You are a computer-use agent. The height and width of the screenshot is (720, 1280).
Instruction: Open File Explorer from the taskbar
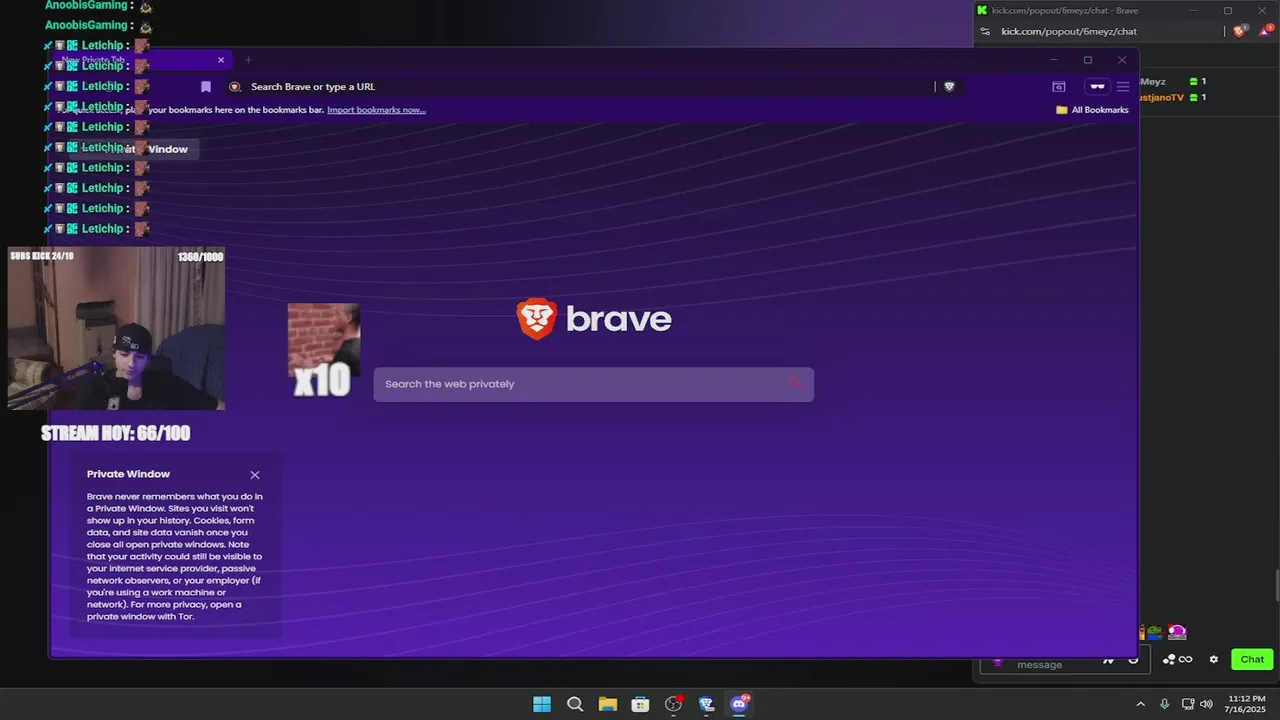pos(608,704)
